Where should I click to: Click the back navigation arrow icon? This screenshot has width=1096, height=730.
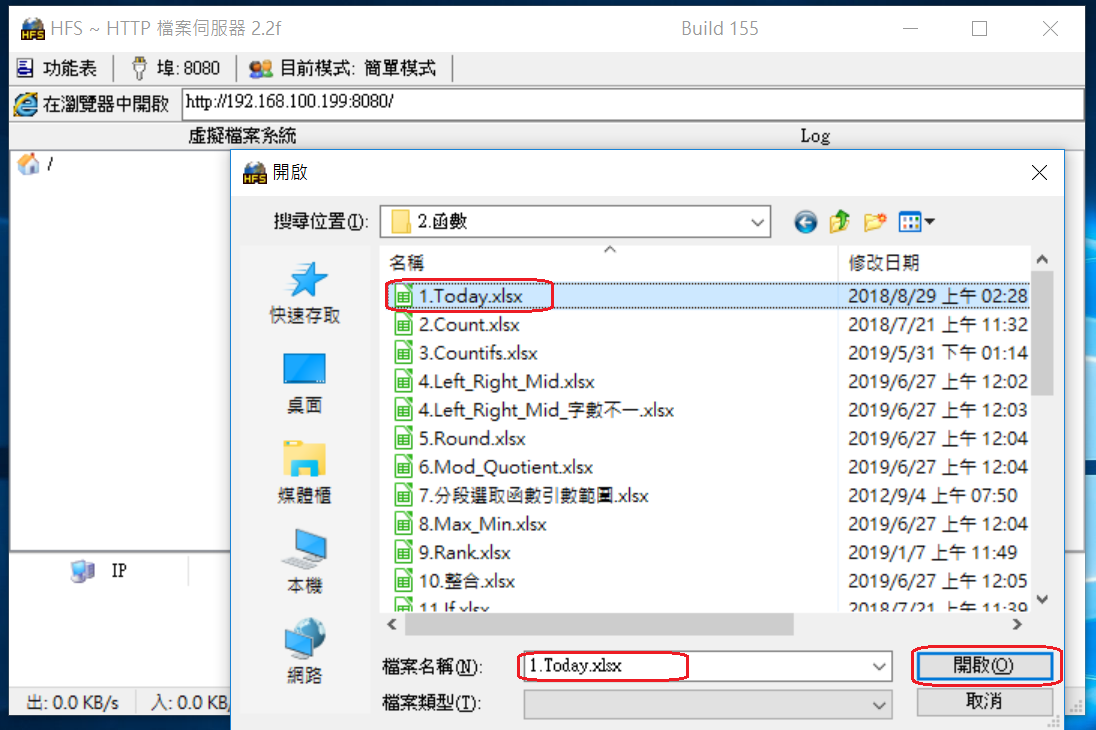[x=805, y=222]
